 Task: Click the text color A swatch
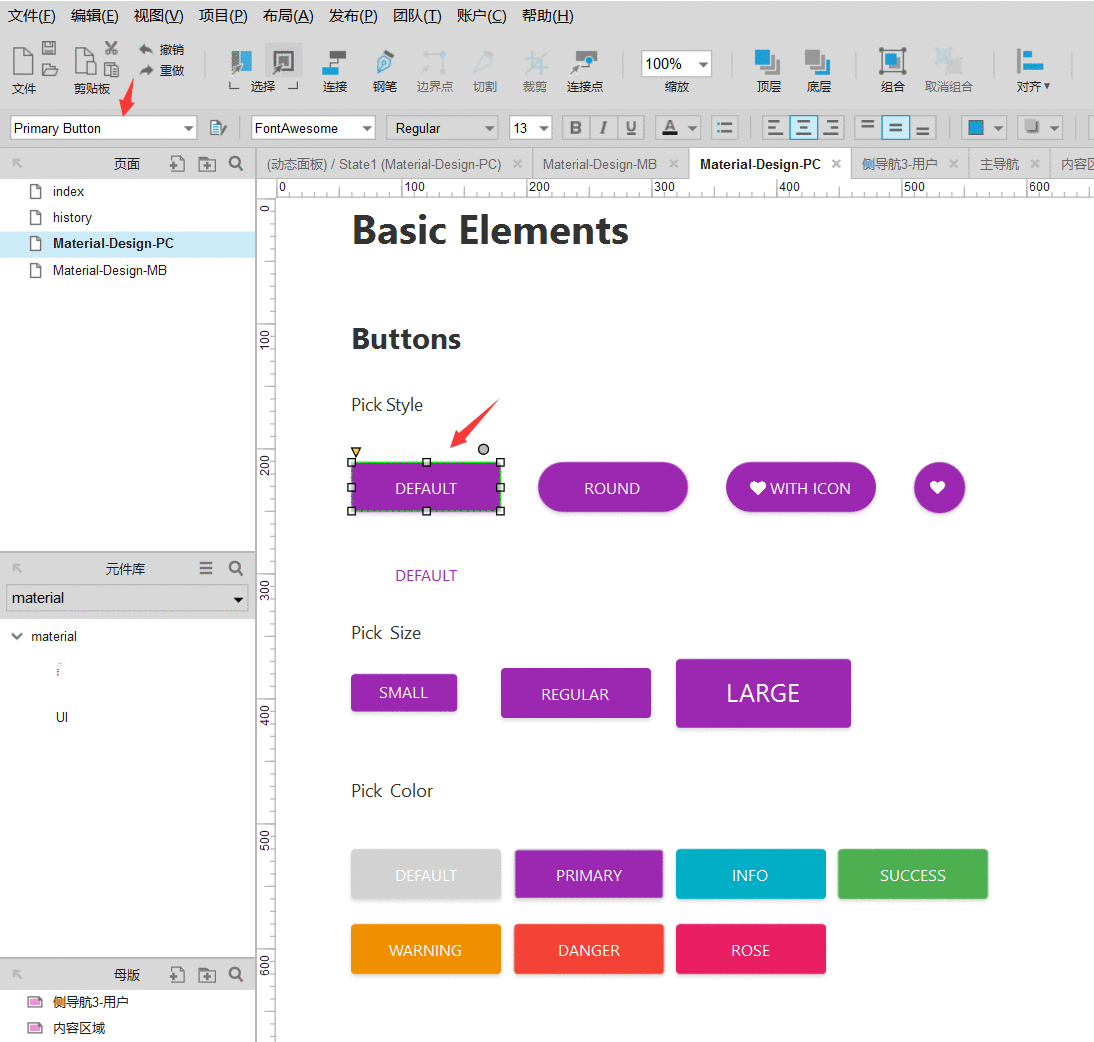670,128
